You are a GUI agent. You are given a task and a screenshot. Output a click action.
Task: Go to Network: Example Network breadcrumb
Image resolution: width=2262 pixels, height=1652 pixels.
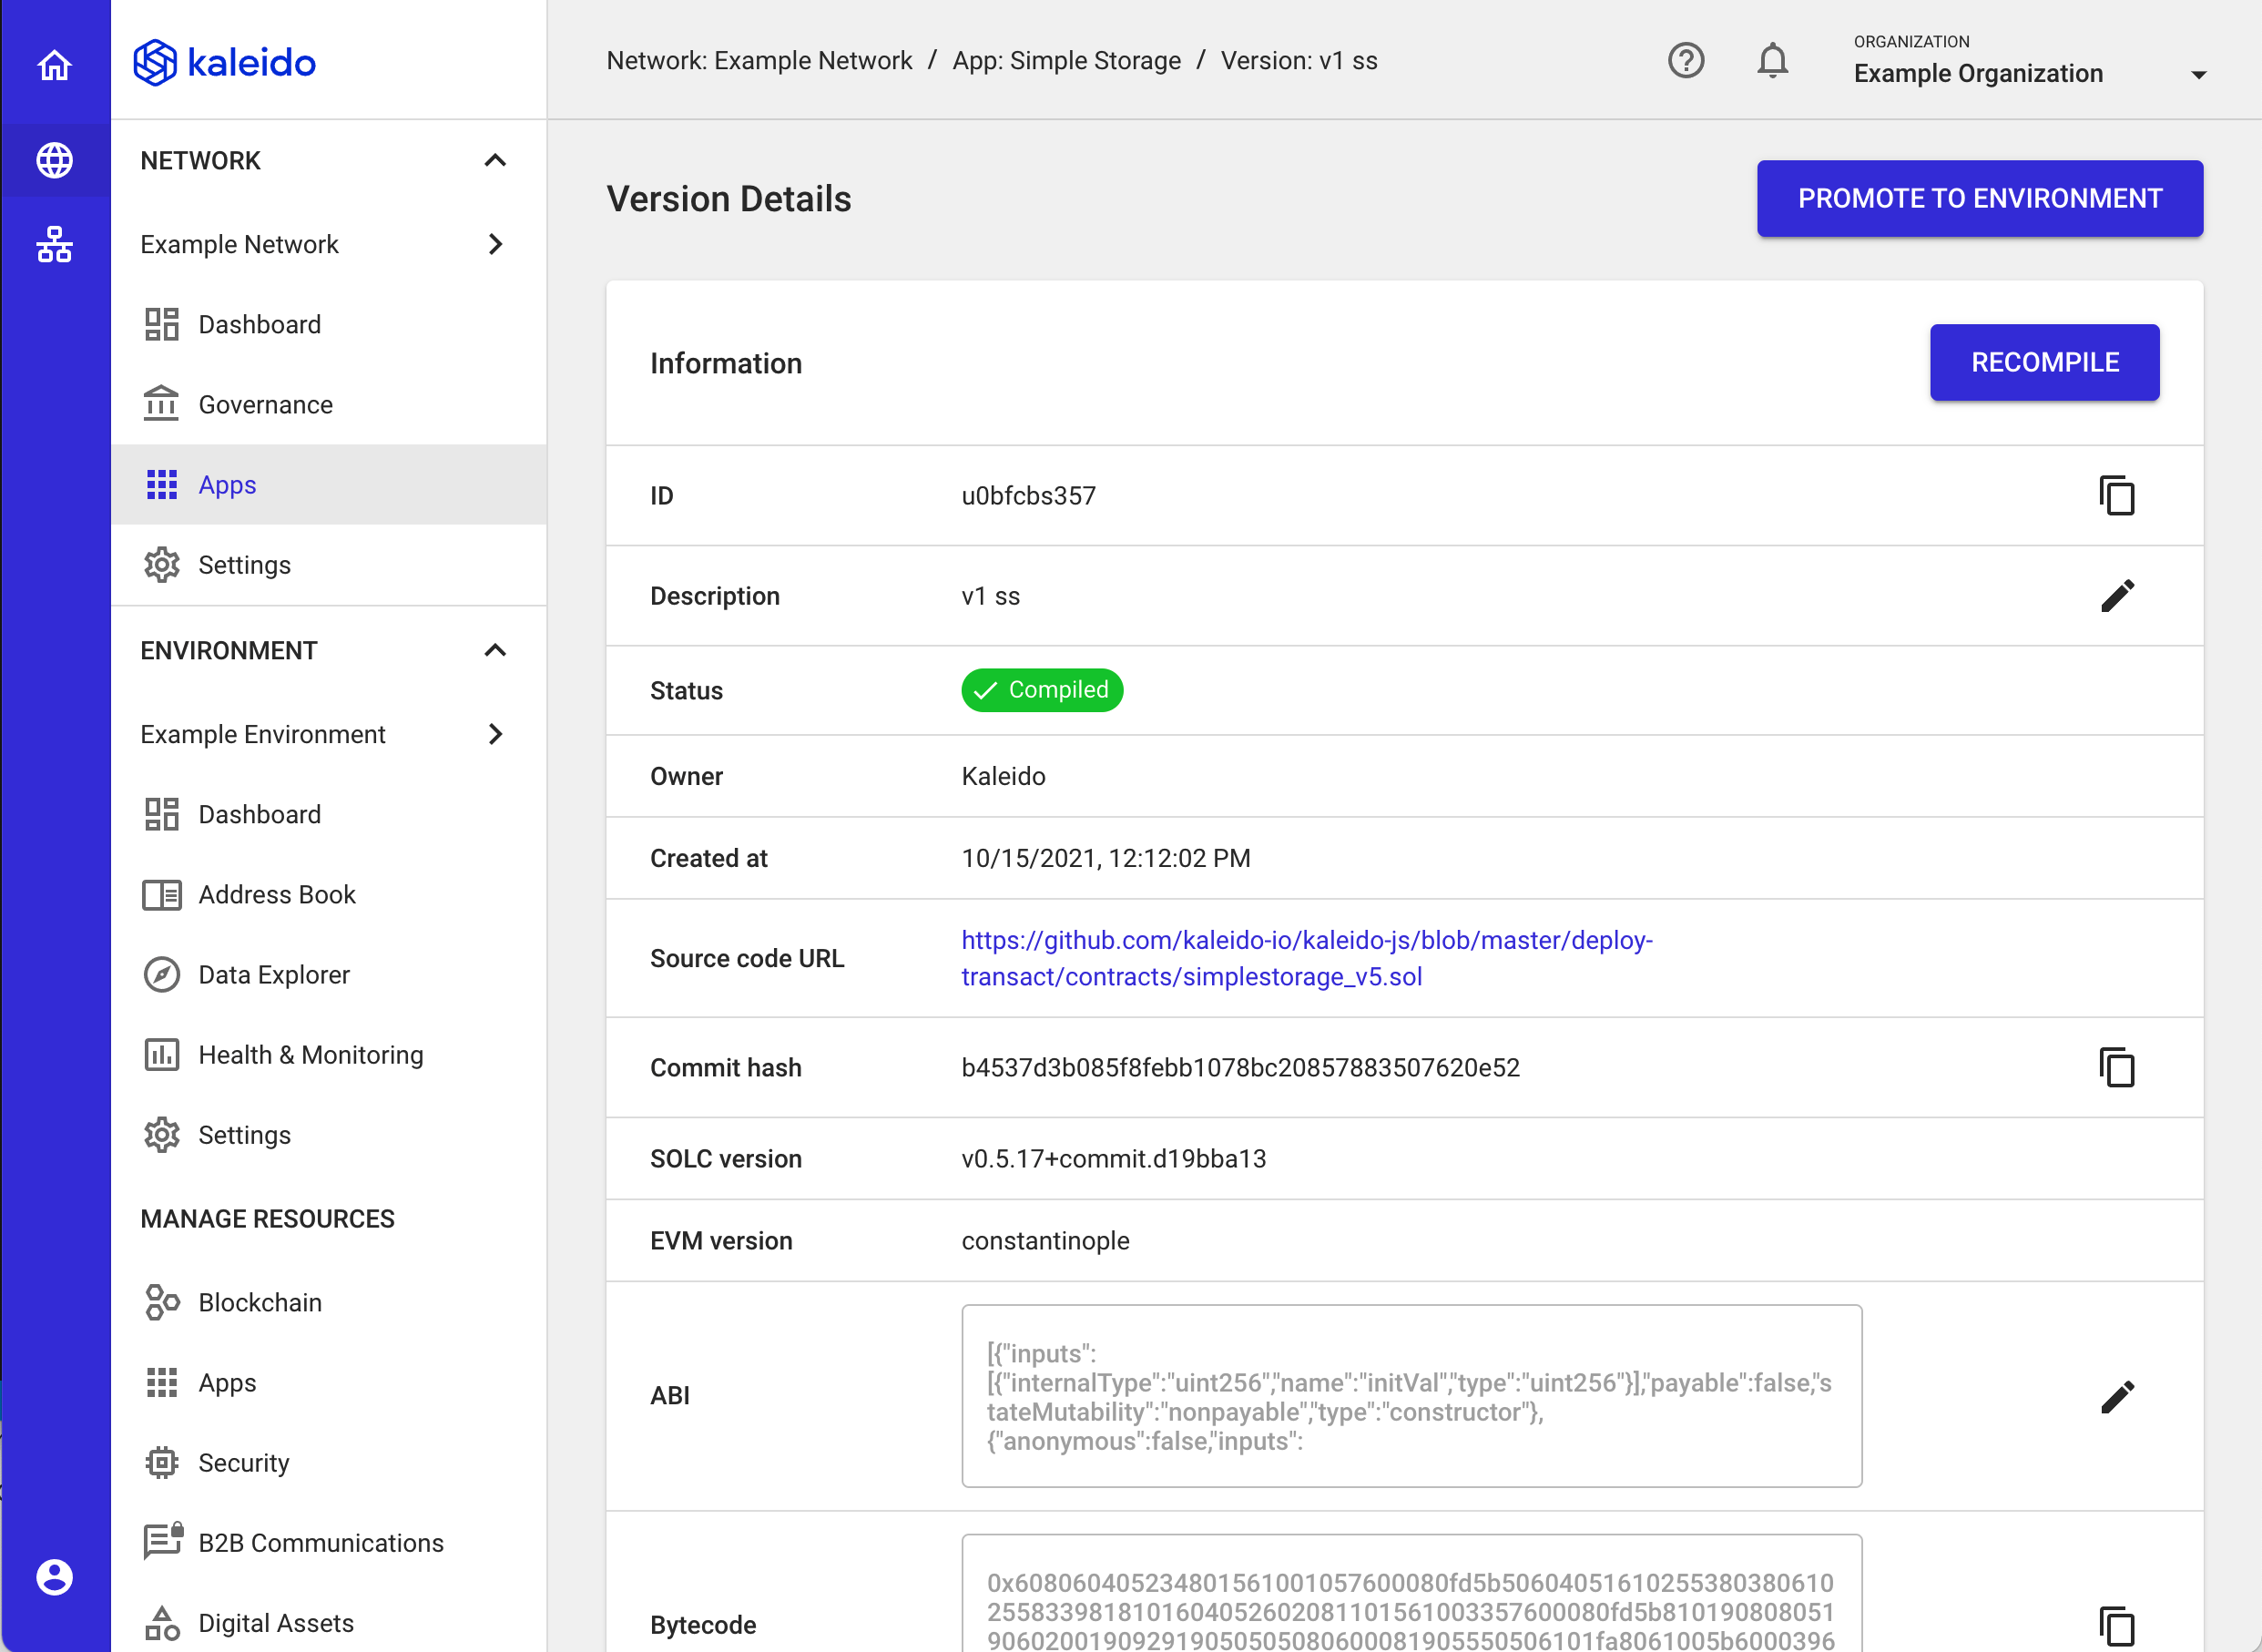click(x=759, y=61)
